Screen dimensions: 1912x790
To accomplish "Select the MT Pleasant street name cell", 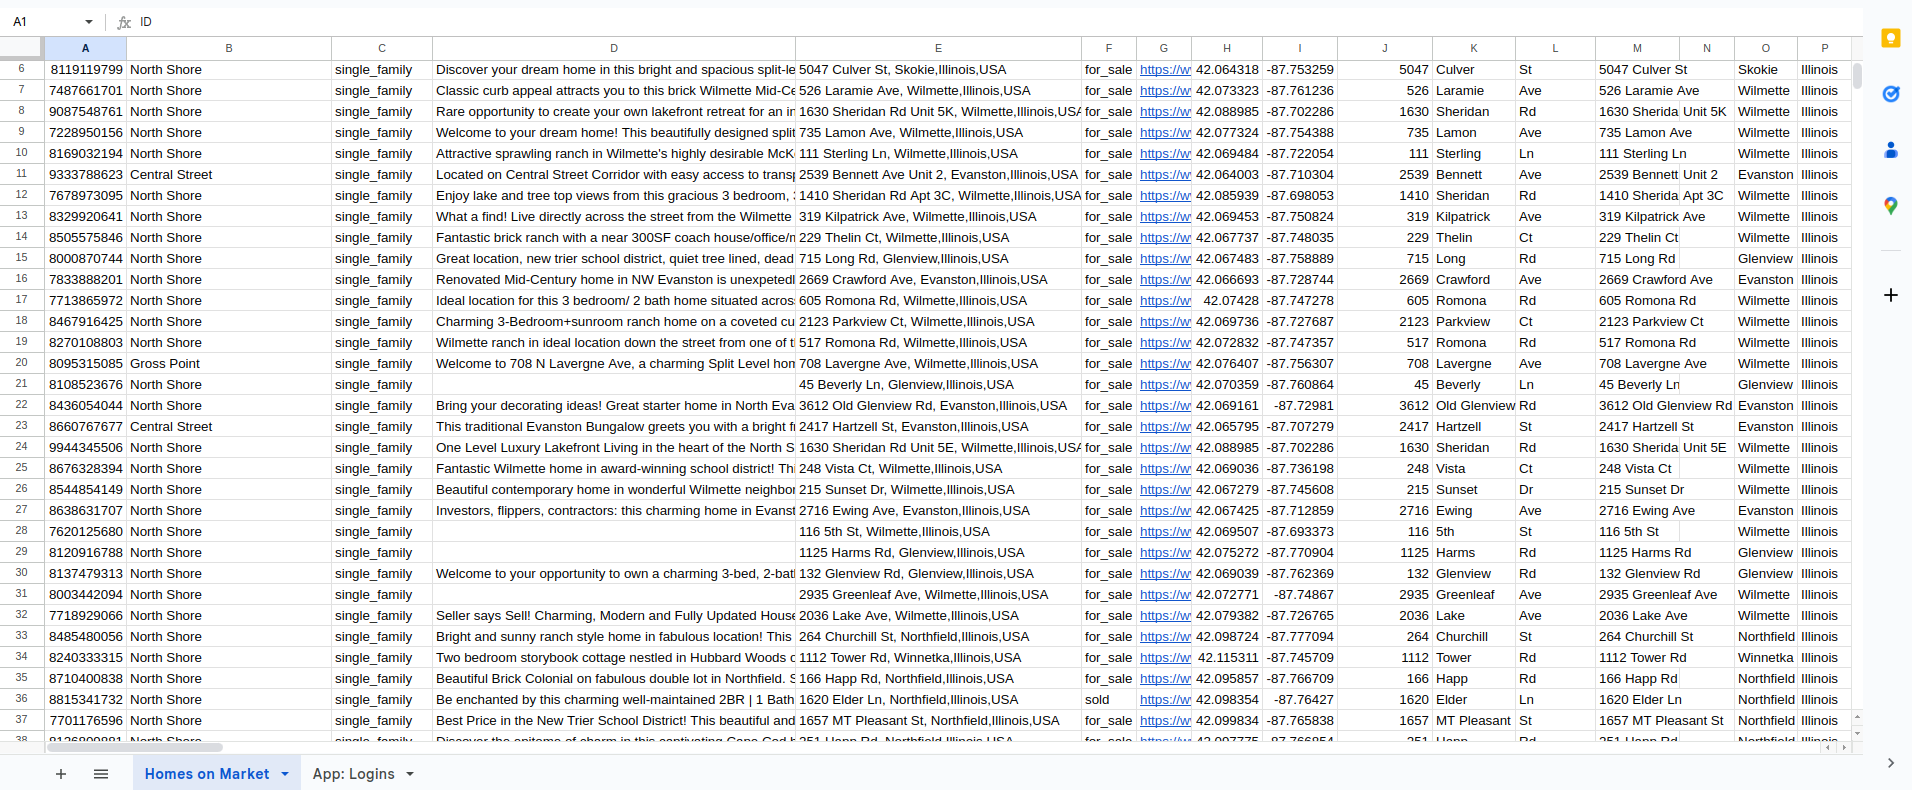I will click(1474, 721).
